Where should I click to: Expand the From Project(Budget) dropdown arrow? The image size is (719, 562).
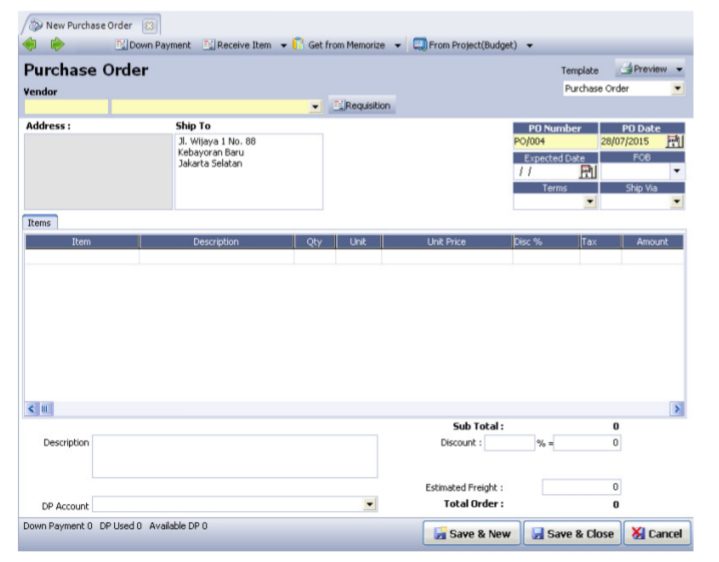click(x=530, y=45)
